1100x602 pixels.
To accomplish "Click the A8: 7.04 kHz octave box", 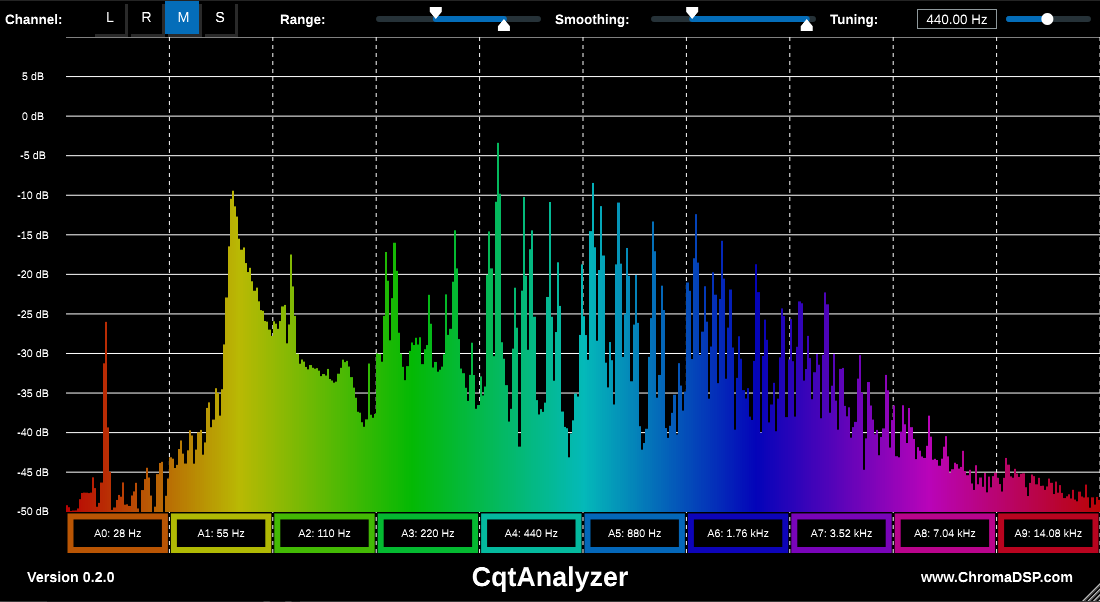I will [944, 533].
